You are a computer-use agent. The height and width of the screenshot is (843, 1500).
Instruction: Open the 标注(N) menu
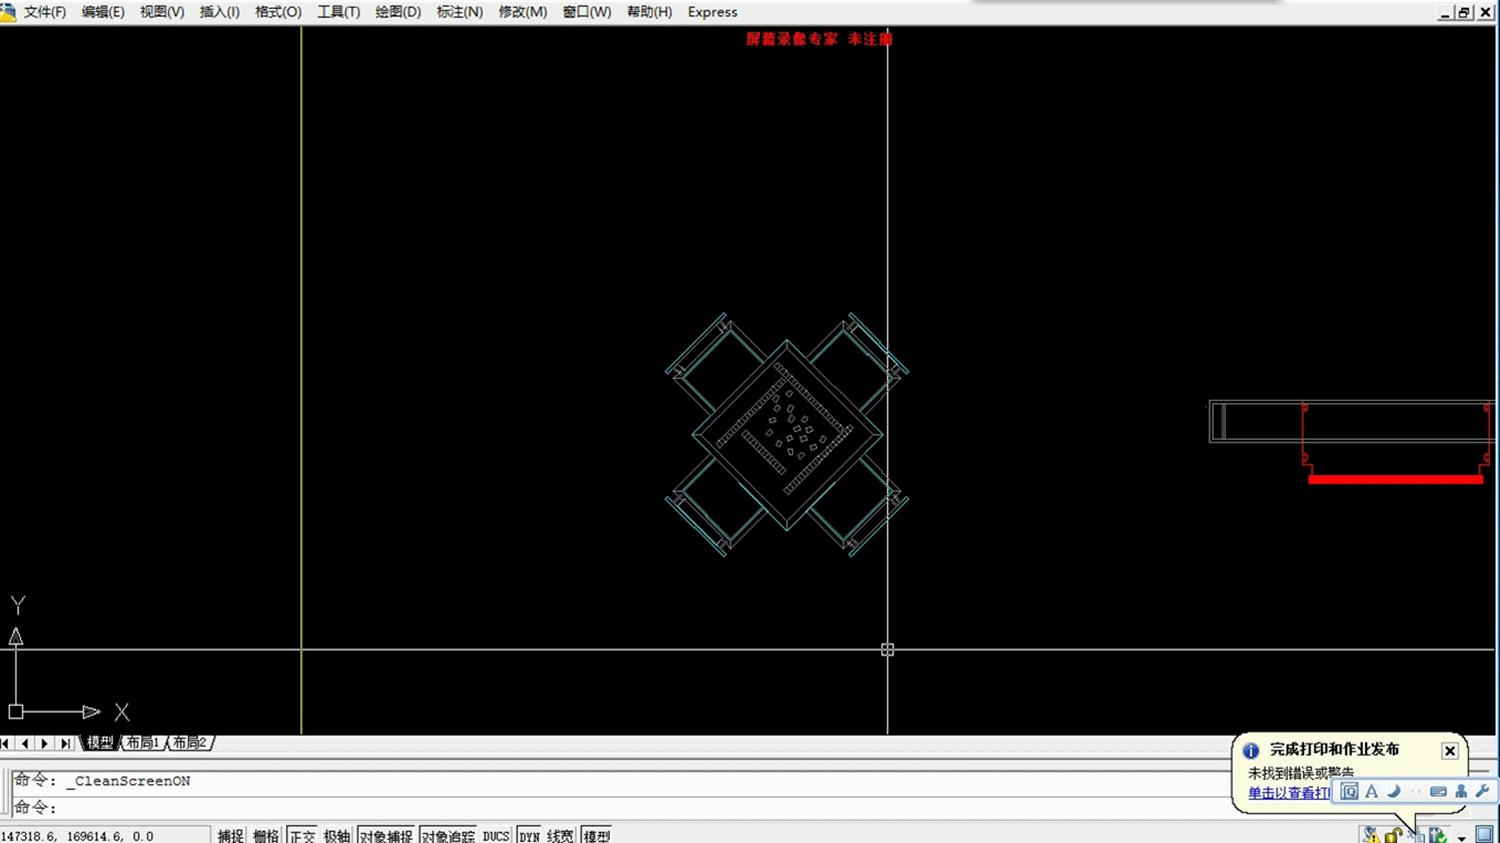pyautogui.click(x=460, y=12)
